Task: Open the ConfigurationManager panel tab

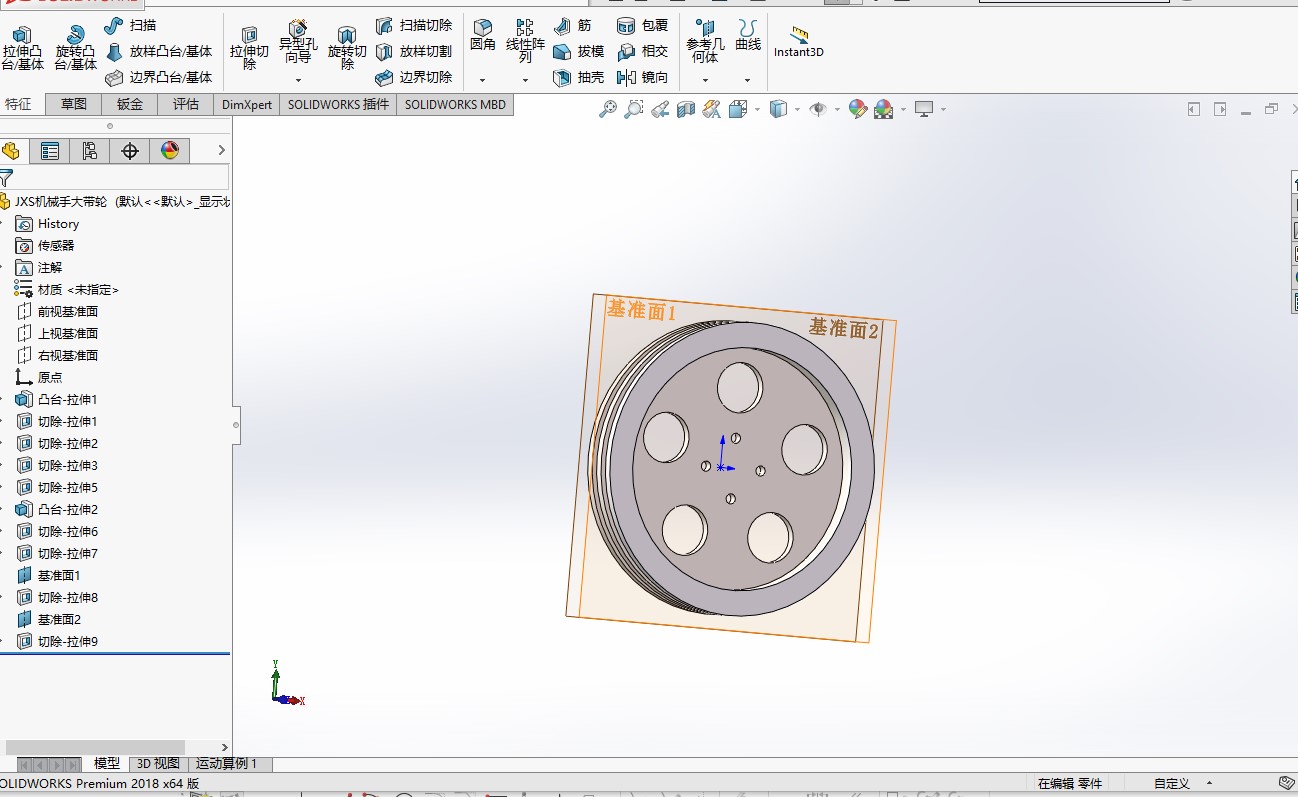Action: pos(90,151)
